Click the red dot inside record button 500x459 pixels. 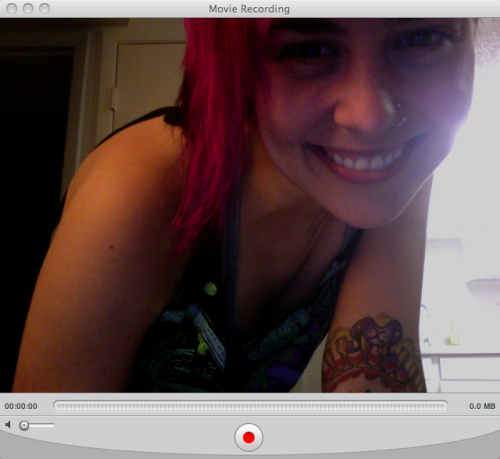(249, 437)
